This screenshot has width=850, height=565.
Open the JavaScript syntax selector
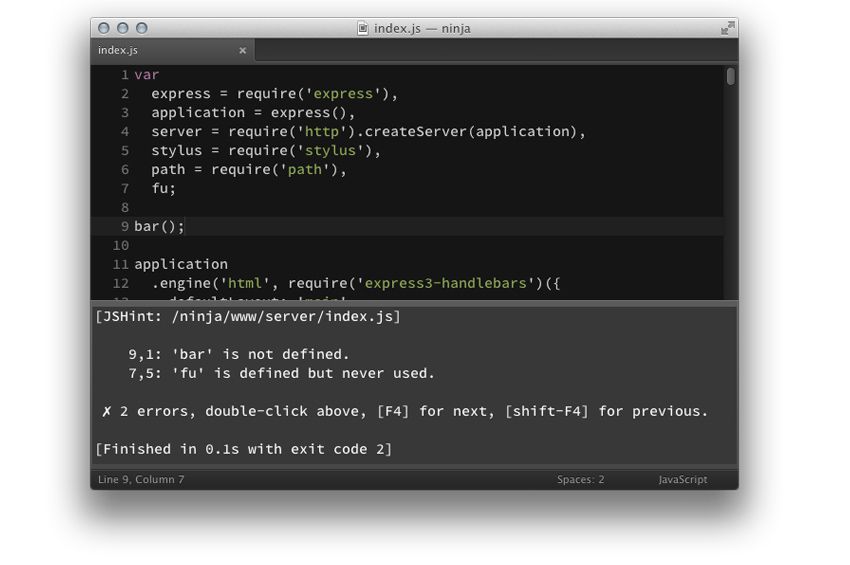point(682,480)
